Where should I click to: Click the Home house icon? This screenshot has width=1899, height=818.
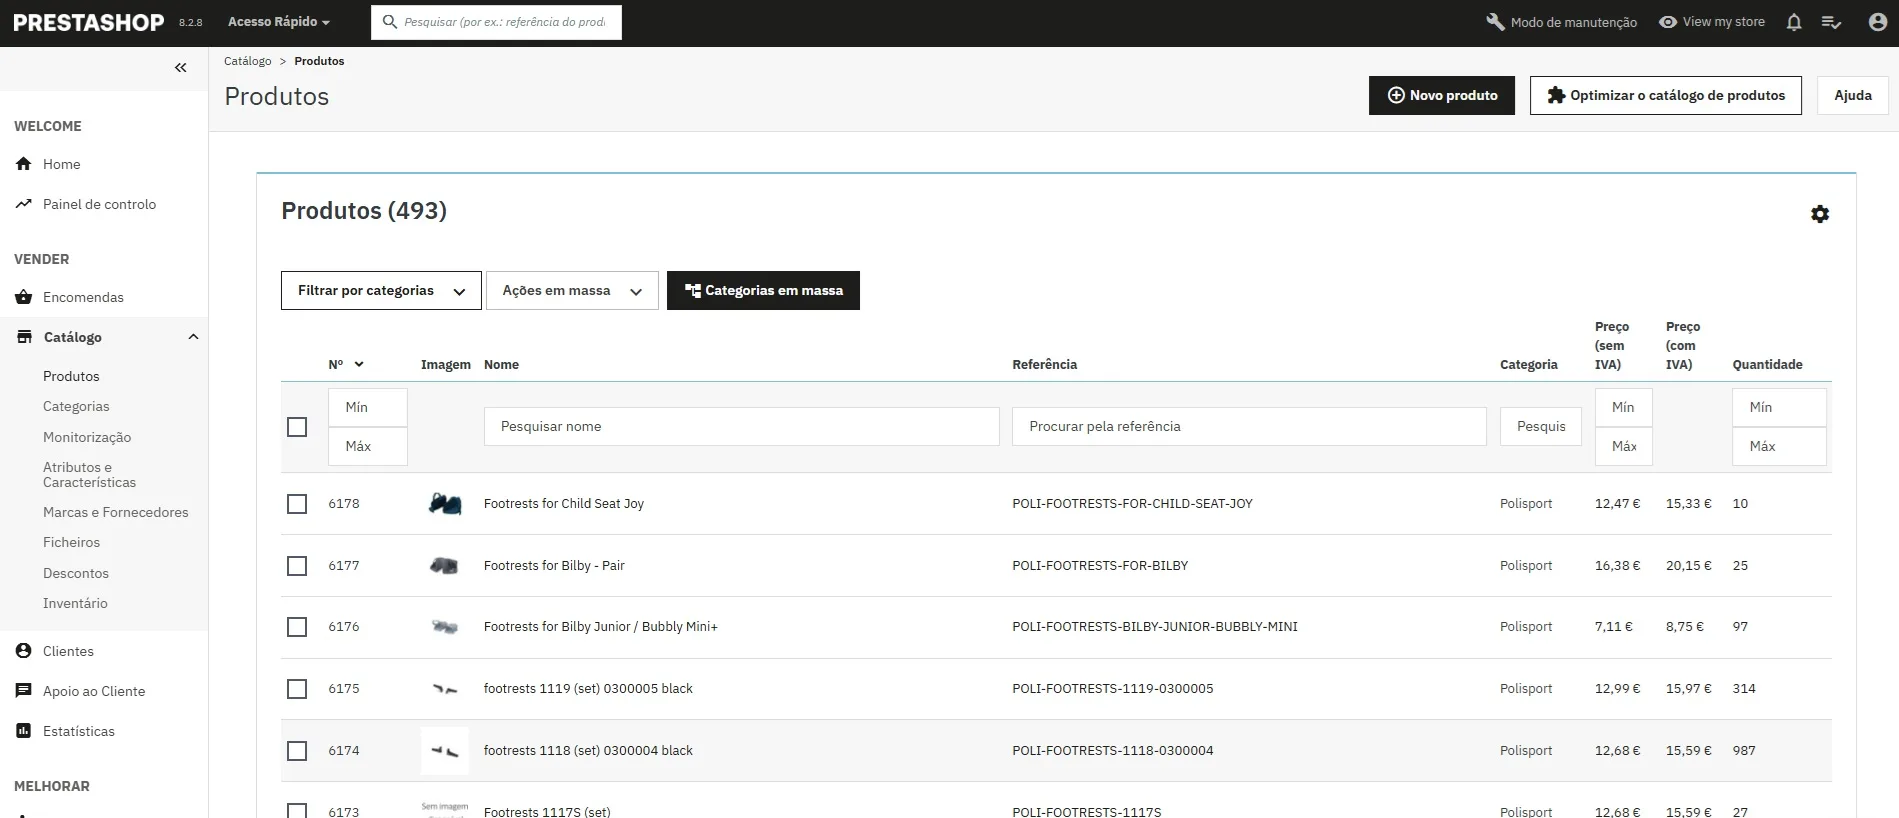tap(24, 164)
